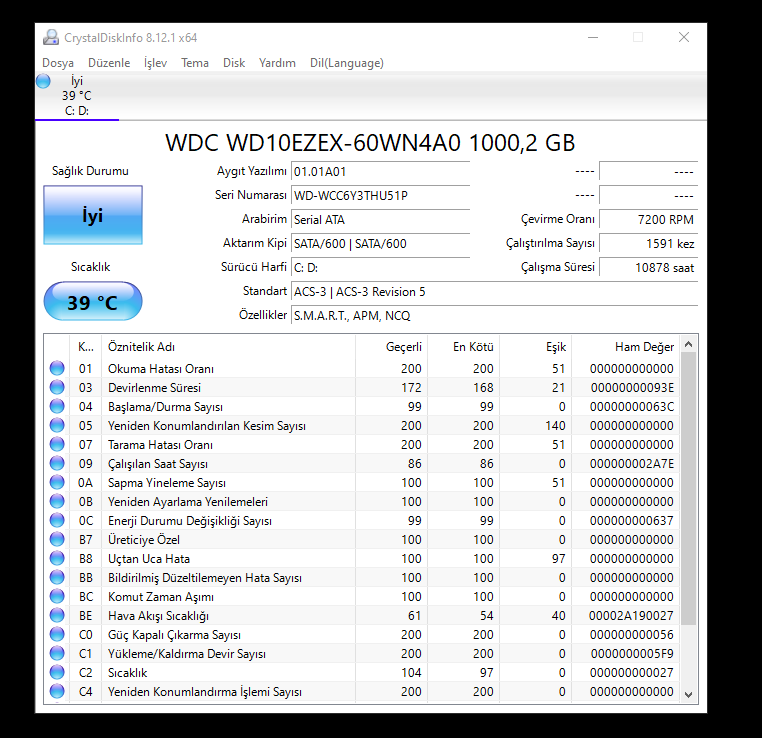Click the Serial ATA interface field

click(381, 220)
